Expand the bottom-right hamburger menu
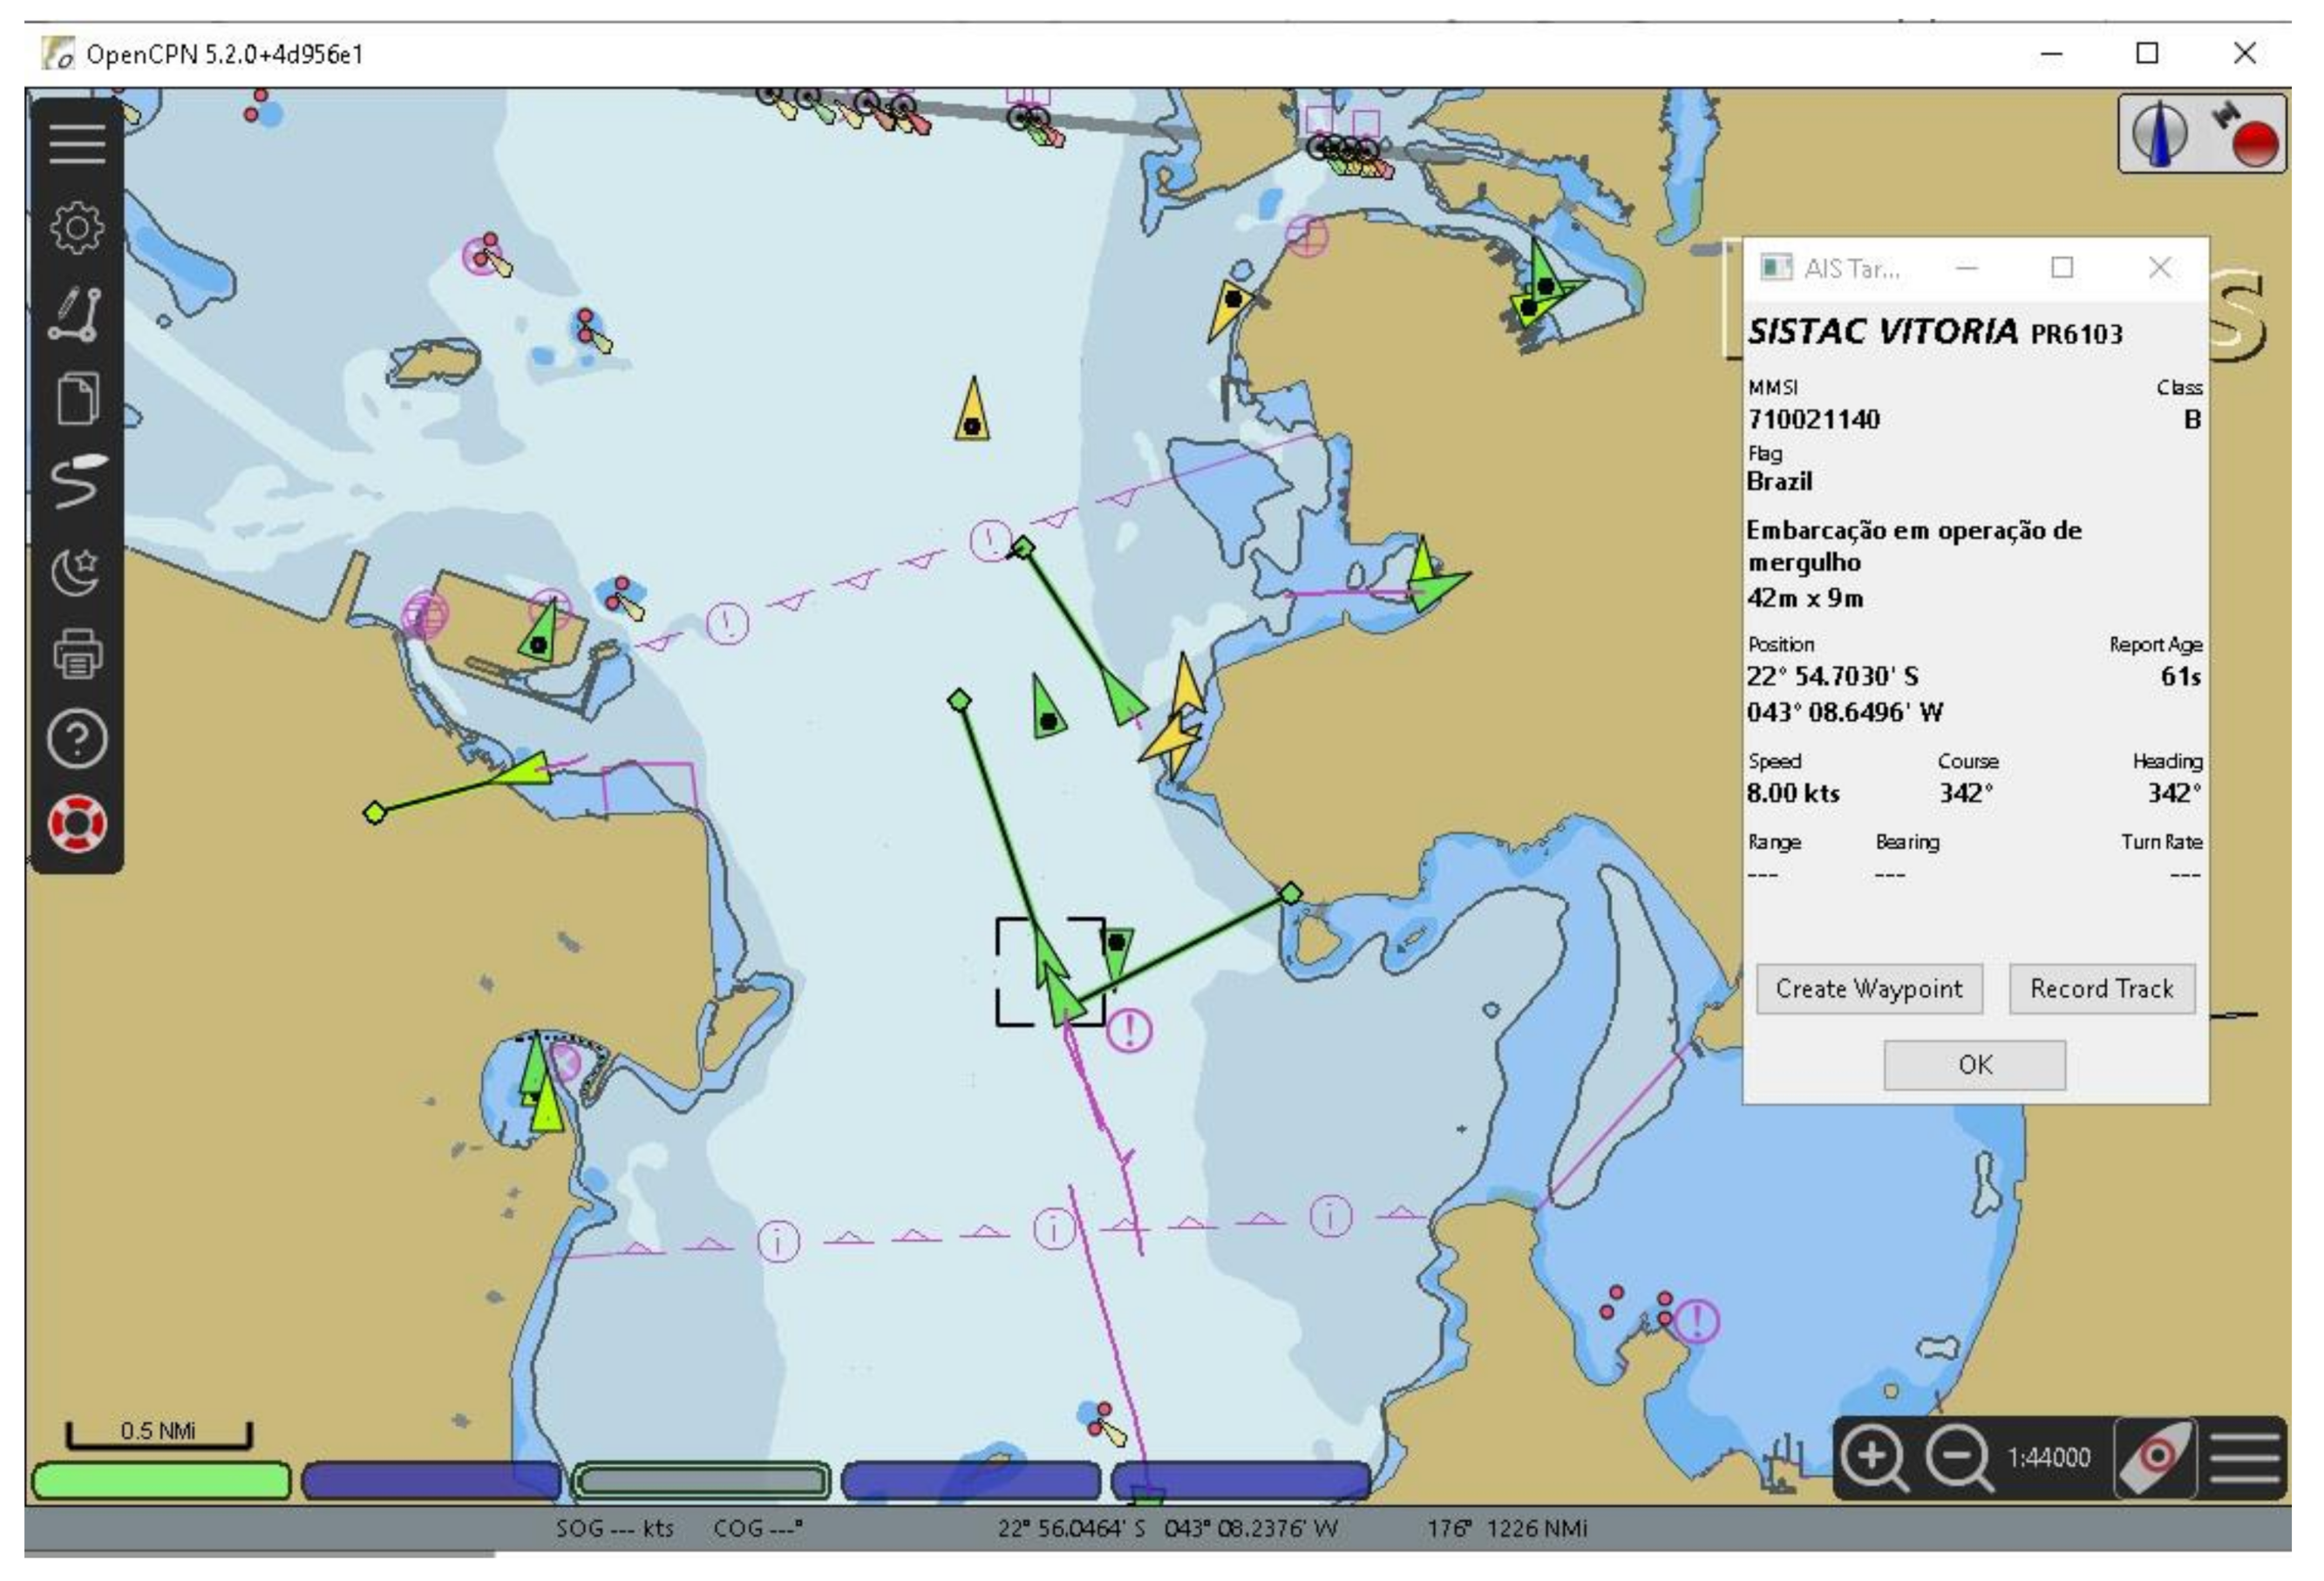Viewport: 2324px width, 1581px height. pyautogui.click(x=2245, y=1458)
